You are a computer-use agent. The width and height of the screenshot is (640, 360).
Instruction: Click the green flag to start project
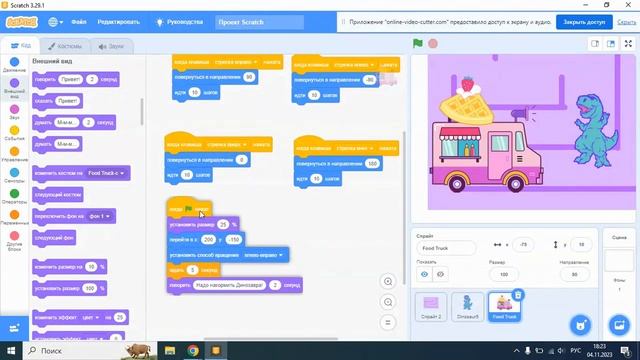(x=418, y=43)
